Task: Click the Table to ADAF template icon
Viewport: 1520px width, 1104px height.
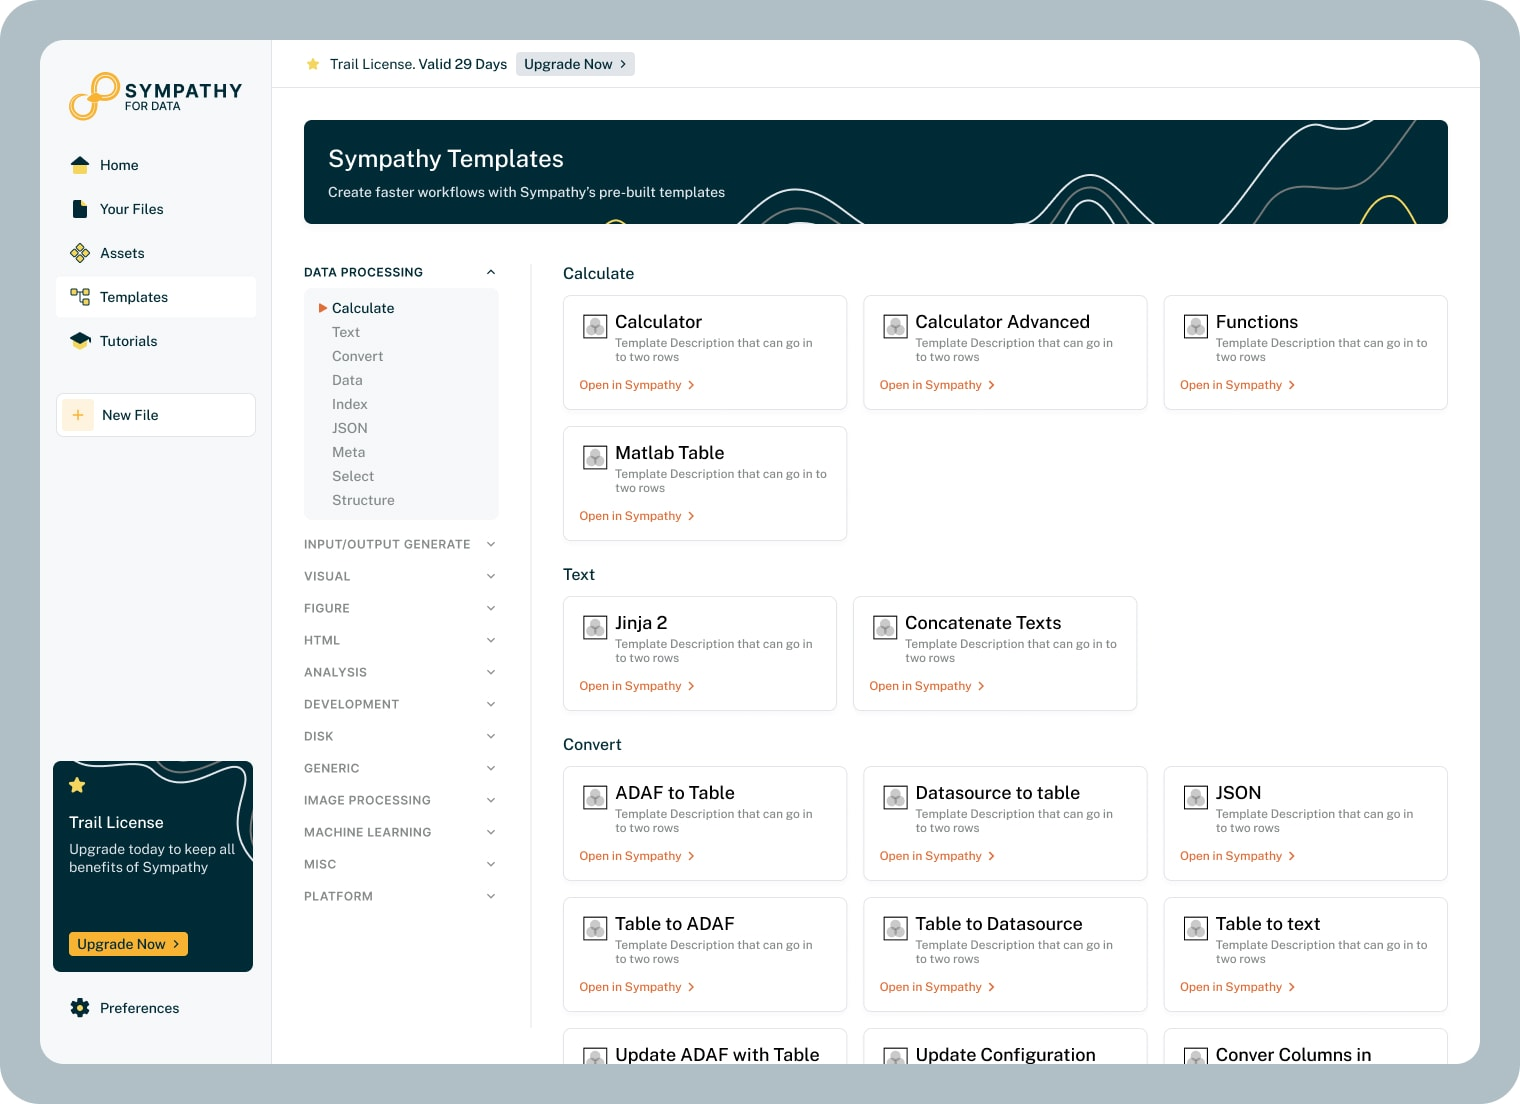Action: (595, 928)
